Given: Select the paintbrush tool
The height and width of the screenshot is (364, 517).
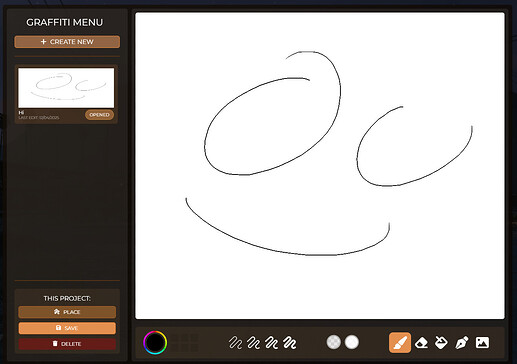Looking at the screenshot, I should (400, 342).
